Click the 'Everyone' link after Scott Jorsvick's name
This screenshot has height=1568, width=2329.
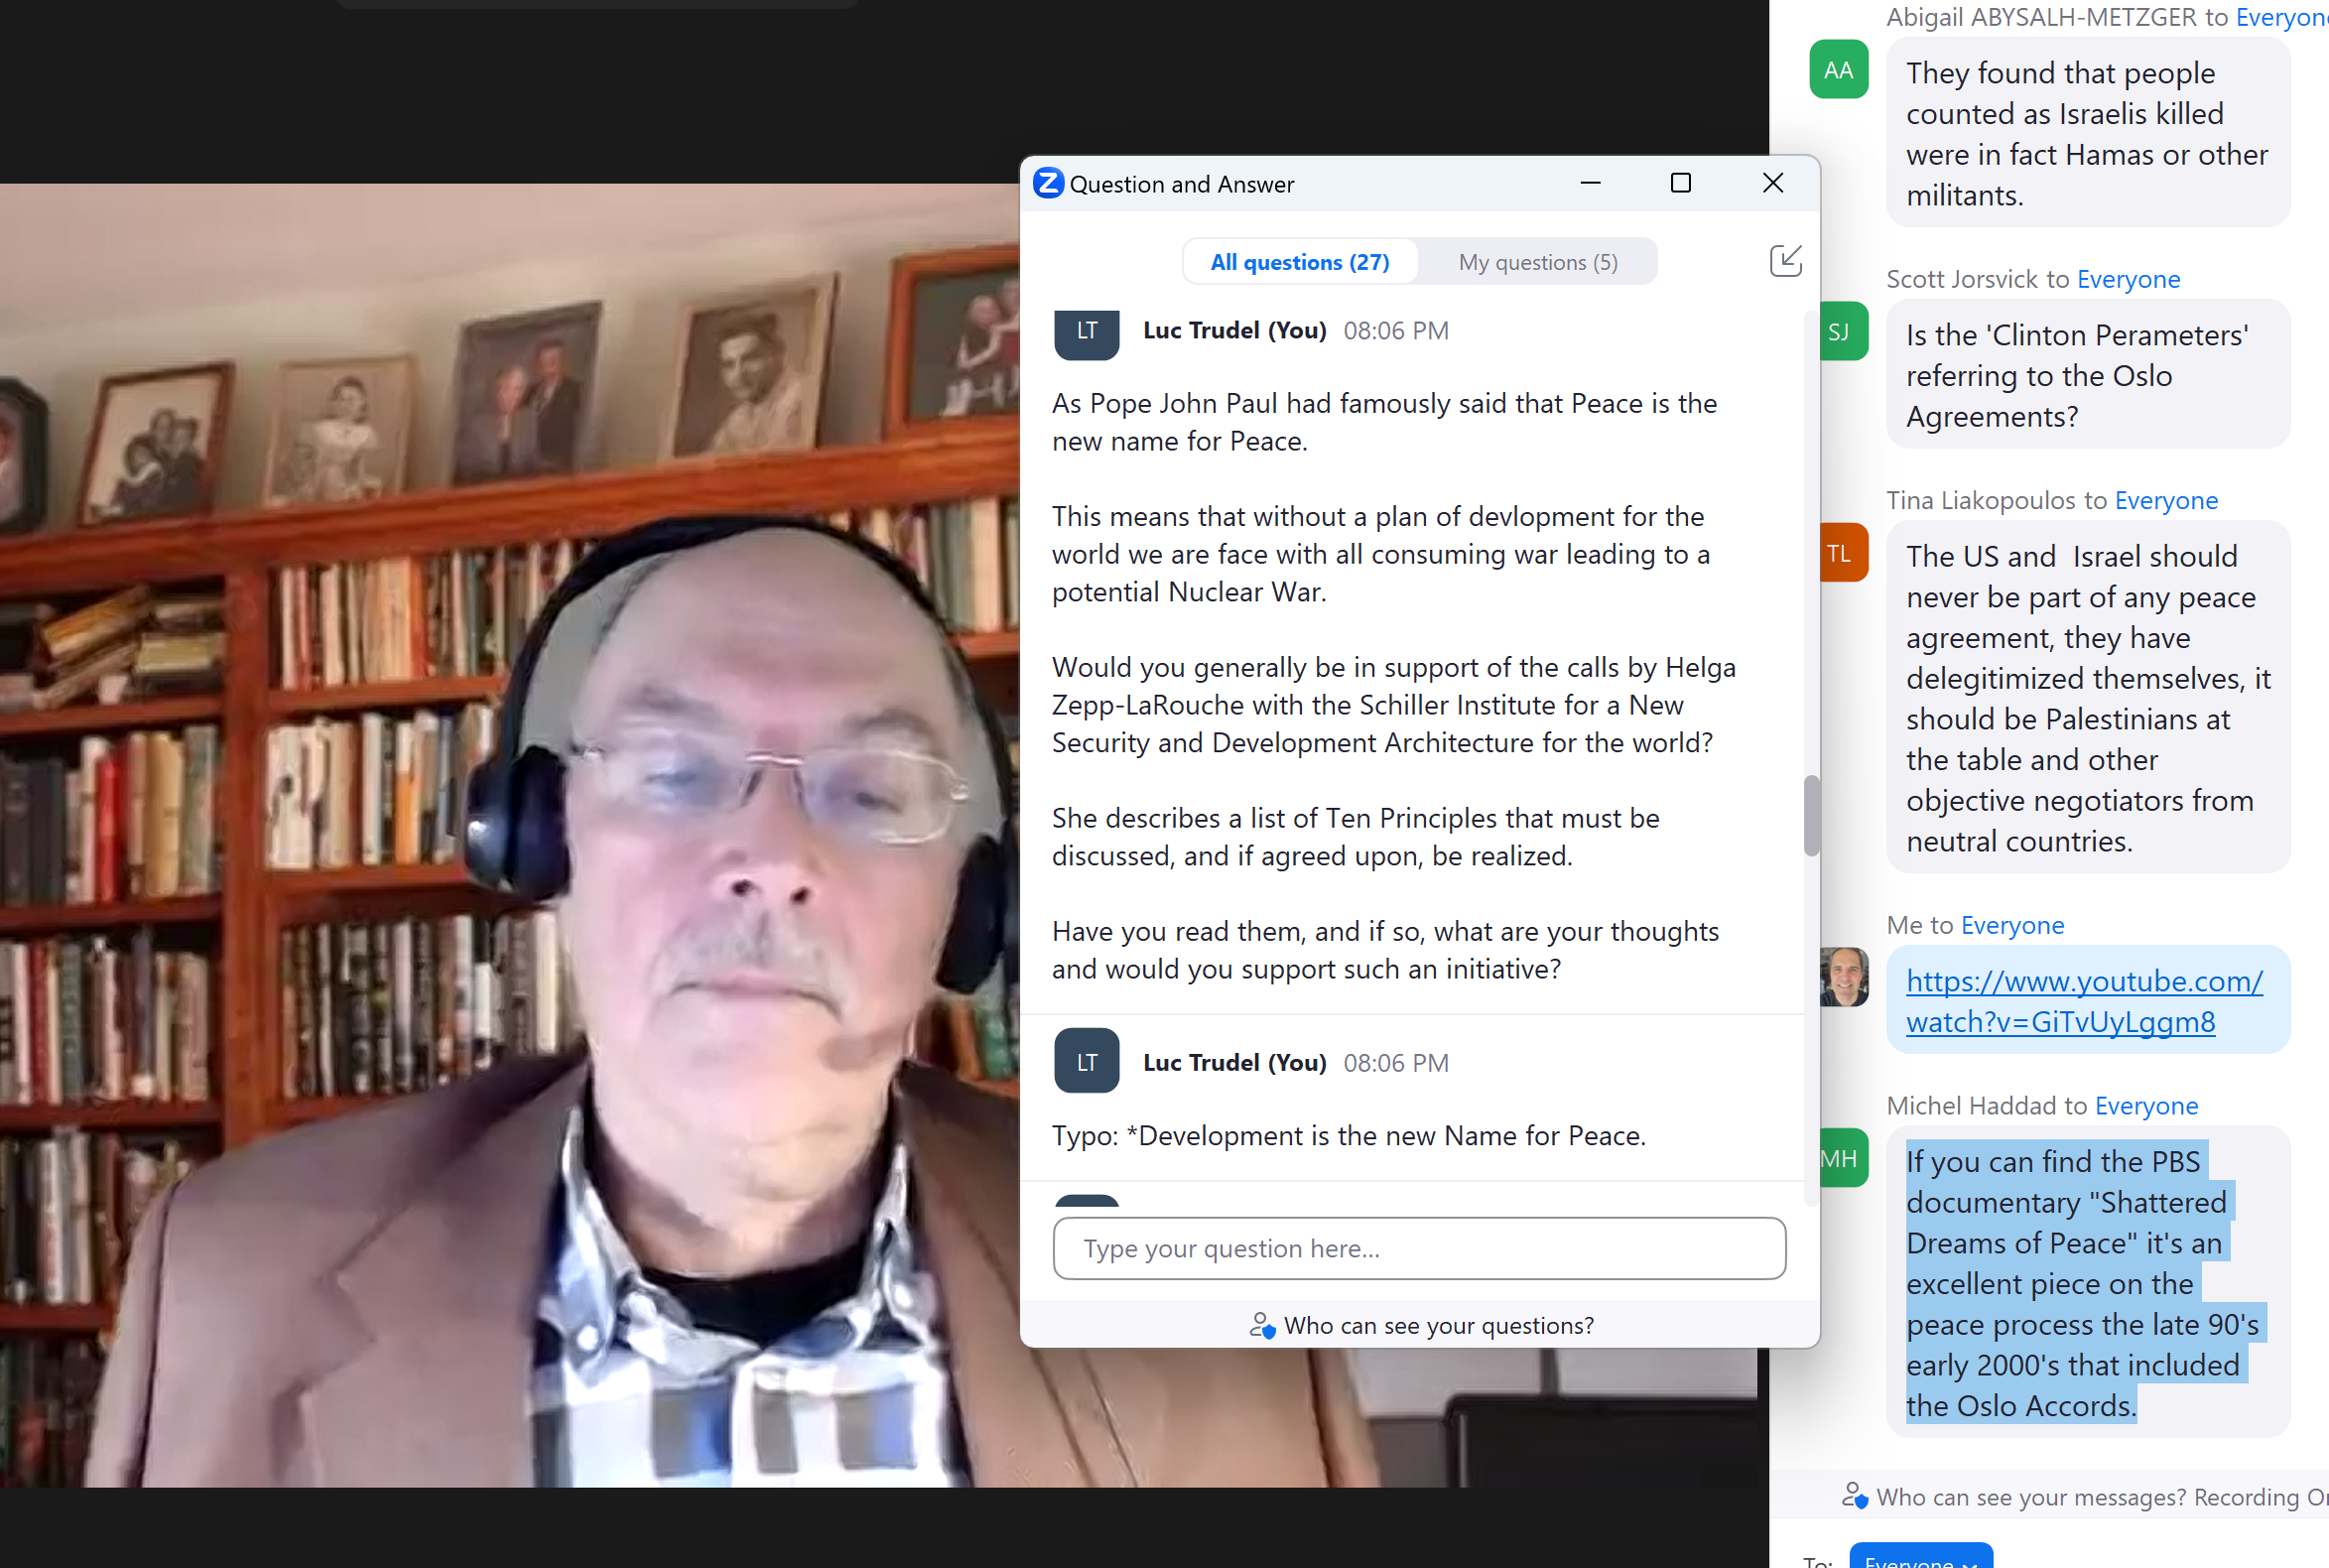click(x=2128, y=279)
